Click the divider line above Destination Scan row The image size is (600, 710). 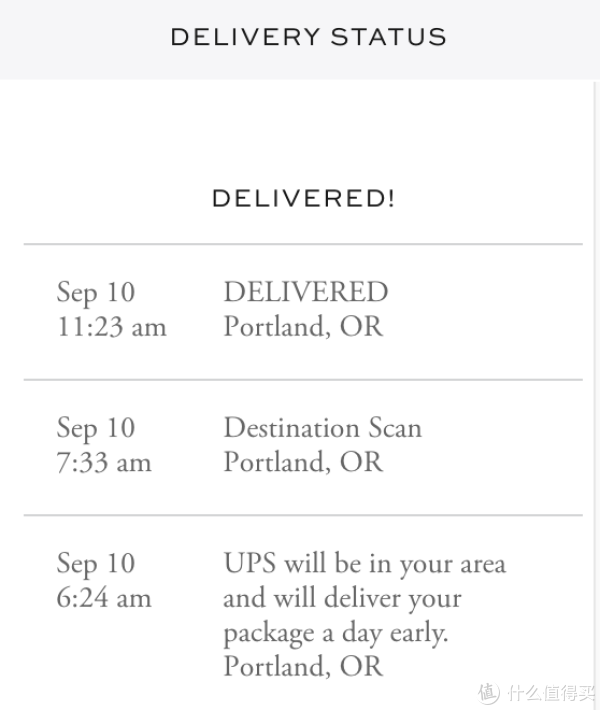tap(303, 380)
